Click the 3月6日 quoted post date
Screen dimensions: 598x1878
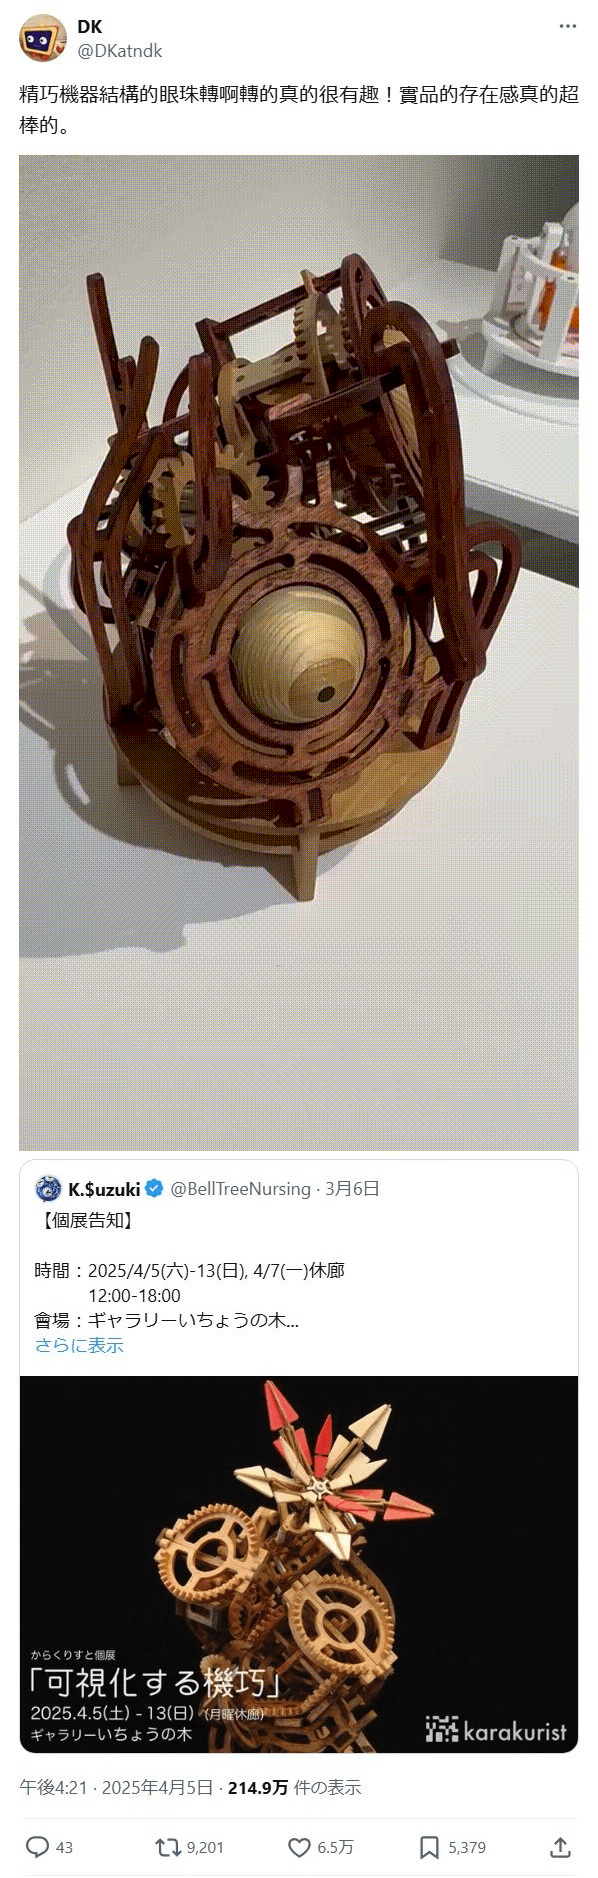(x=352, y=1188)
